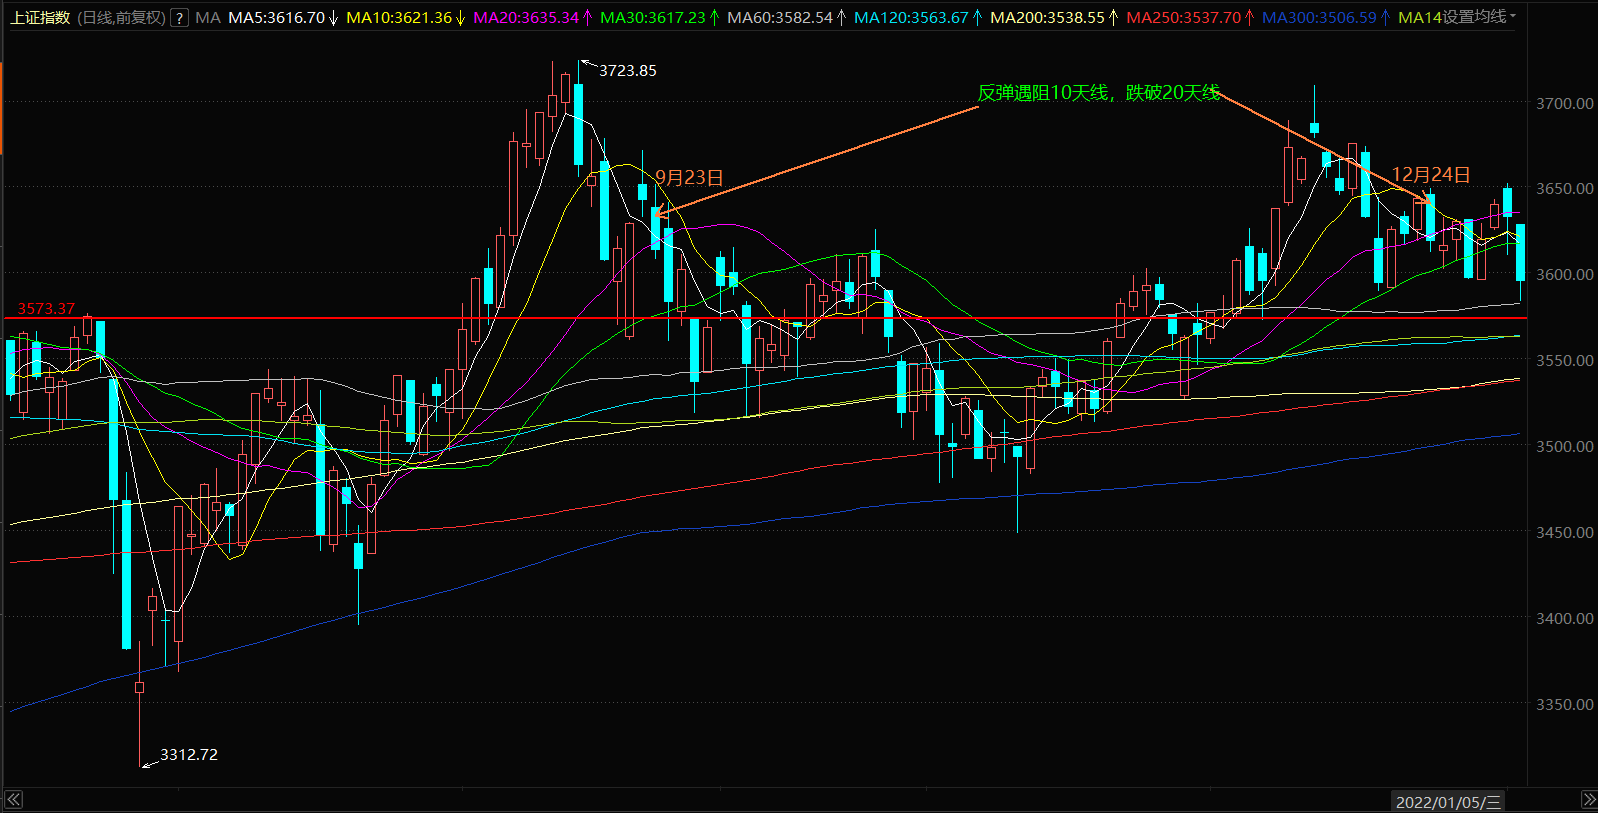Select the MA300:3506.59 blue indicator label
Screen dimensions: 1598x813
(1319, 18)
